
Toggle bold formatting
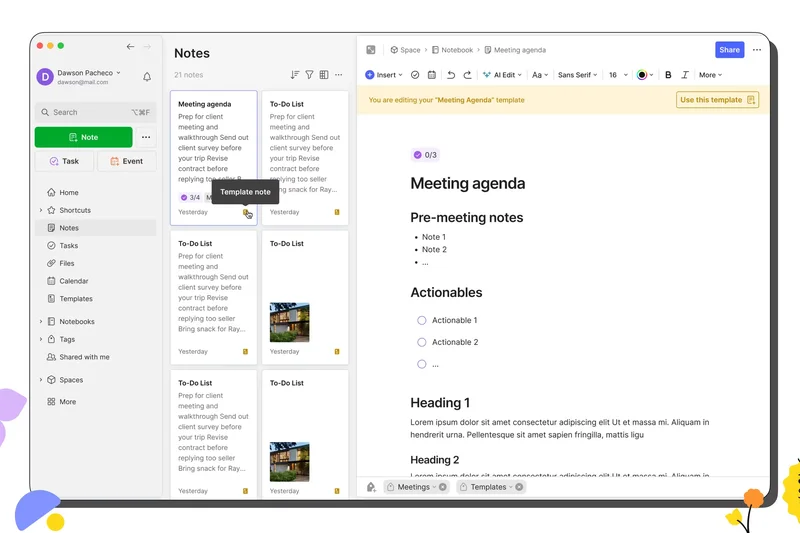pos(668,75)
